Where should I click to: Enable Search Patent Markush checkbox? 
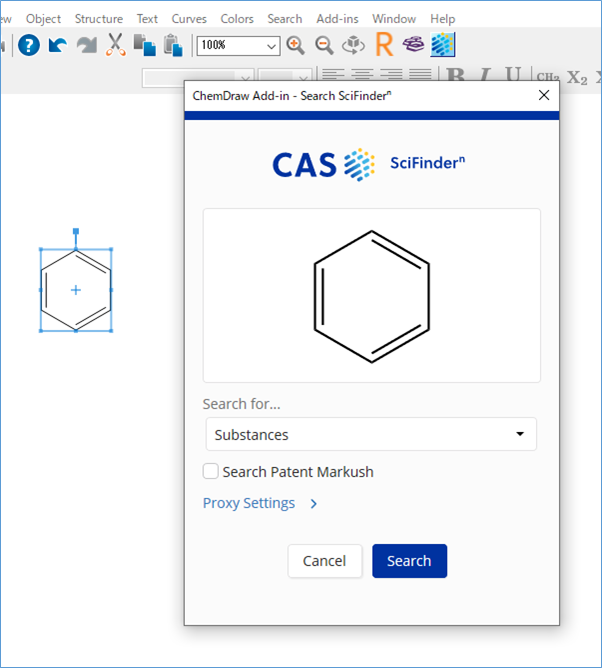pos(210,471)
